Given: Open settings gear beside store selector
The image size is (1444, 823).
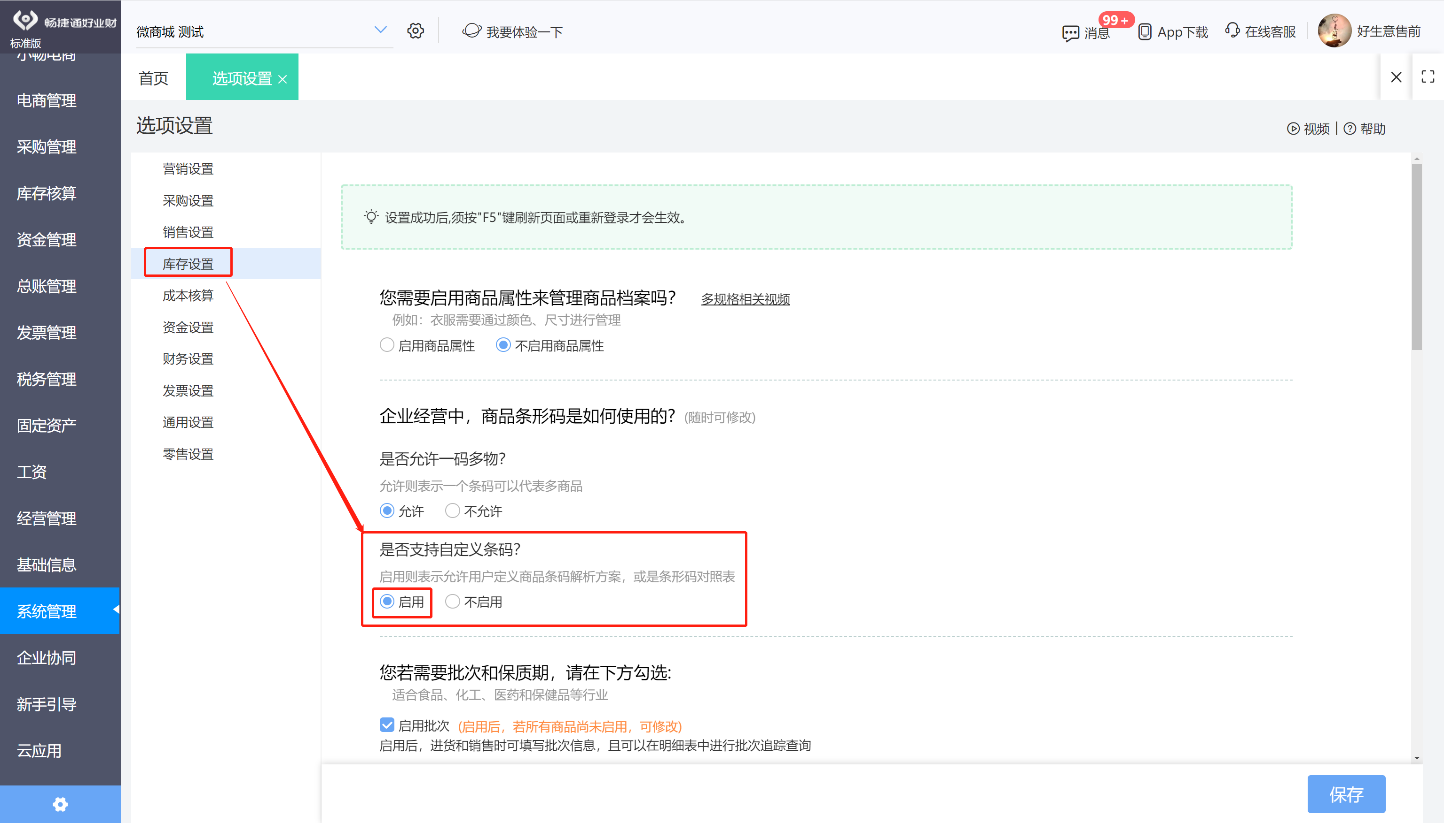Looking at the screenshot, I should [416, 31].
